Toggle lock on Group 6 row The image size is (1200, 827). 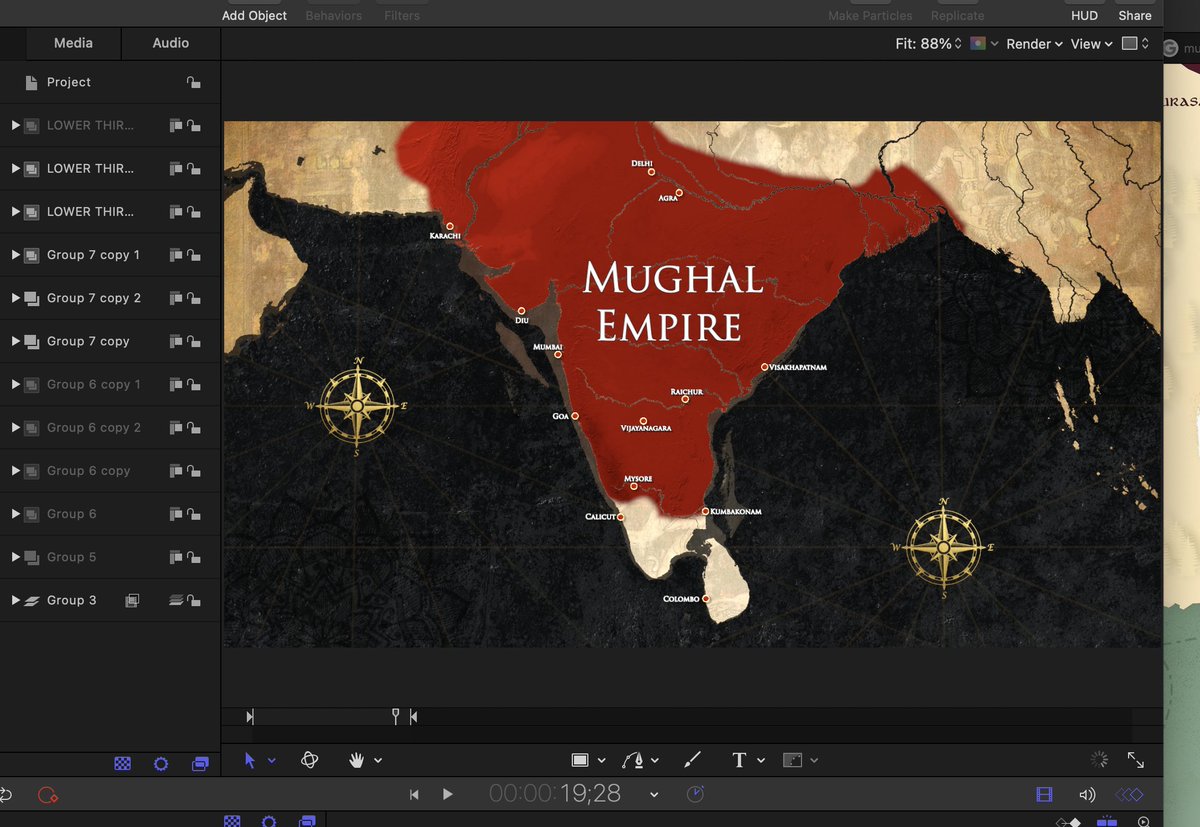point(194,514)
